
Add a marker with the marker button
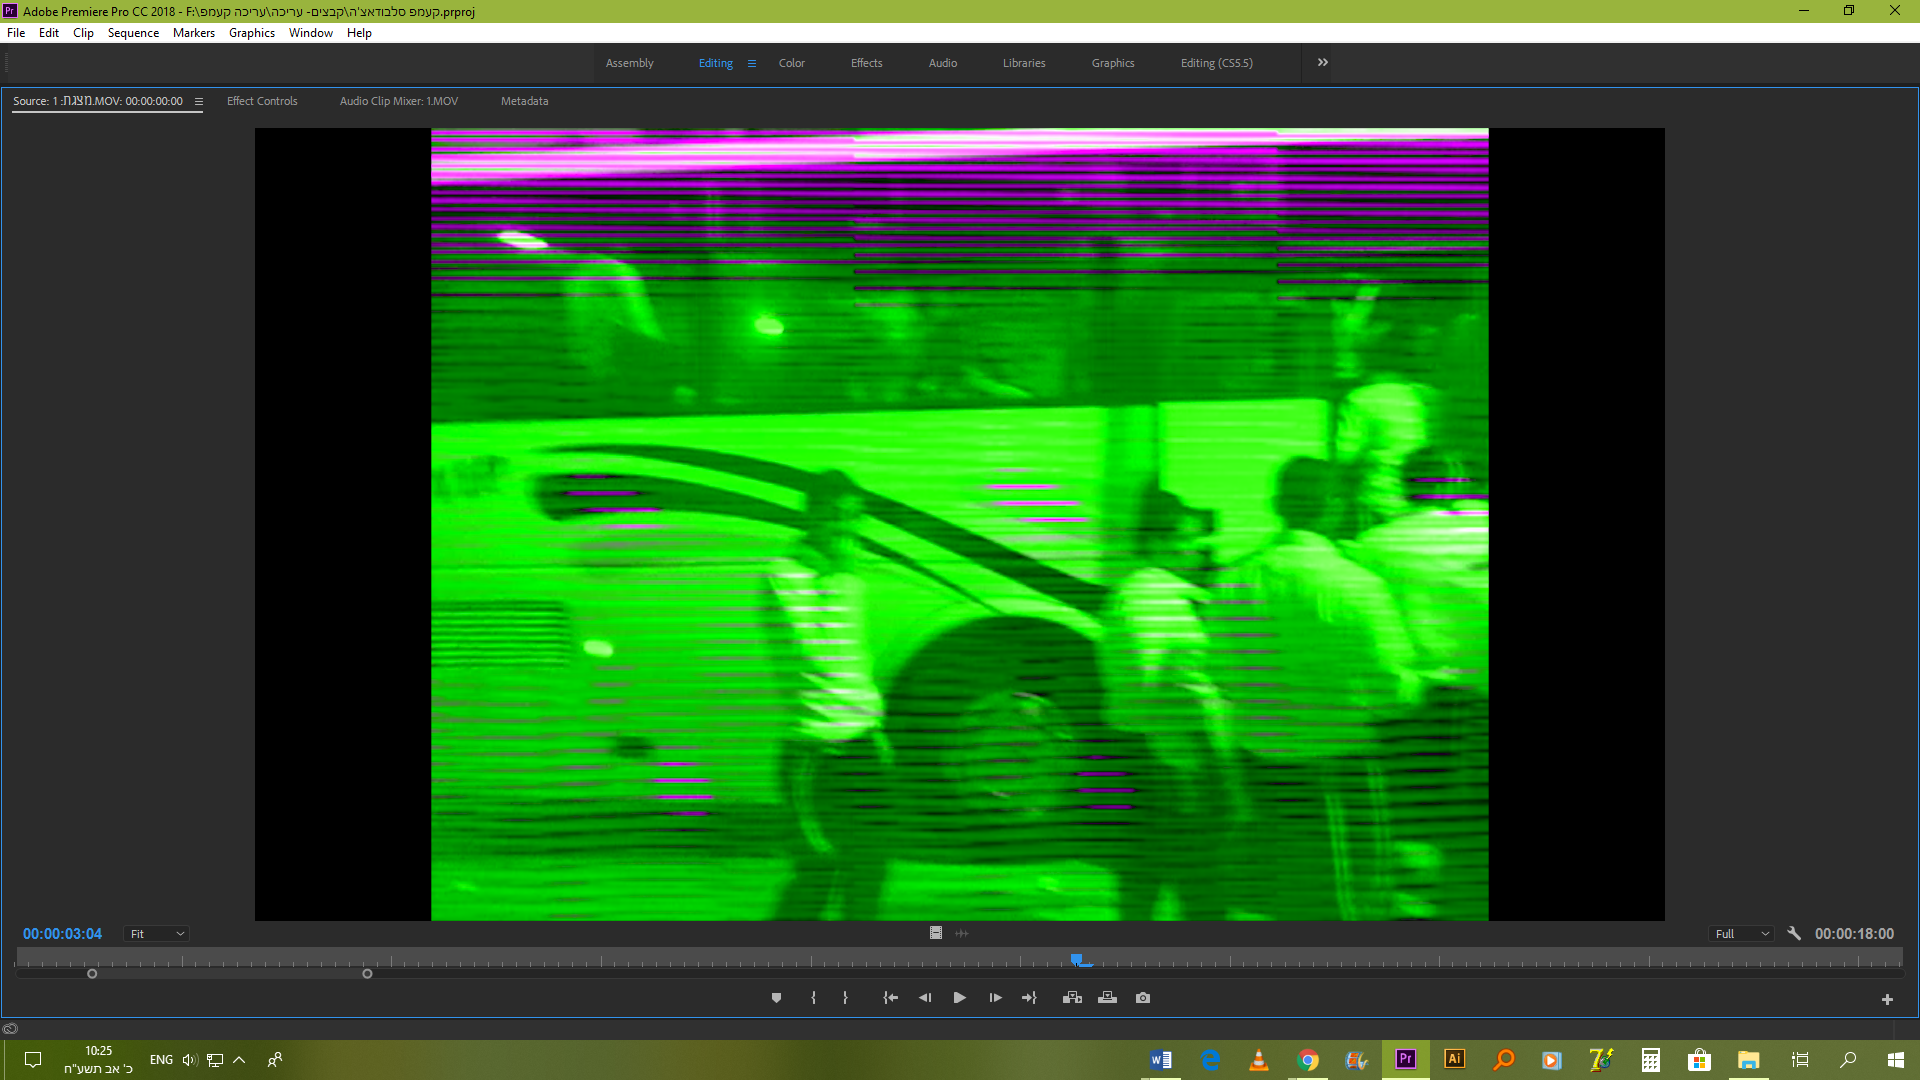point(776,998)
